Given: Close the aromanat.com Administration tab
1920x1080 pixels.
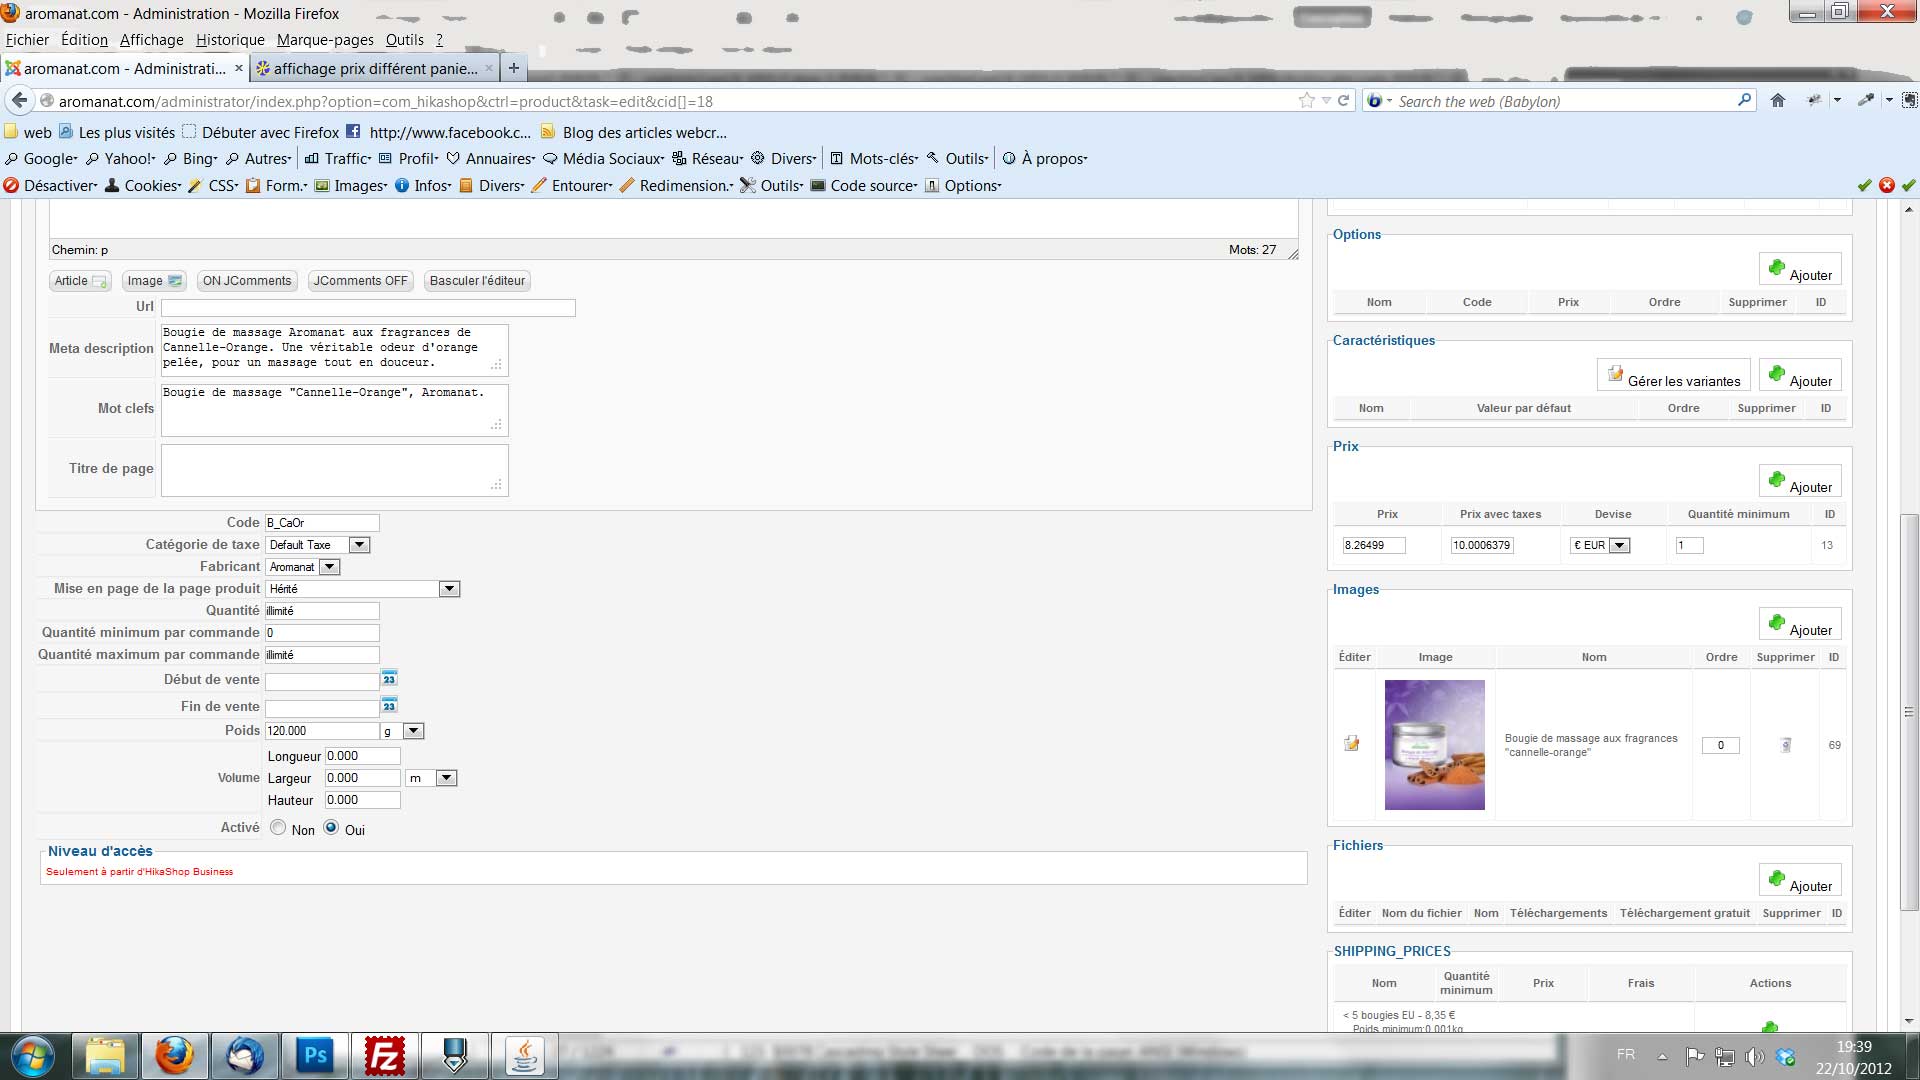Looking at the screenshot, I should coord(239,68).
